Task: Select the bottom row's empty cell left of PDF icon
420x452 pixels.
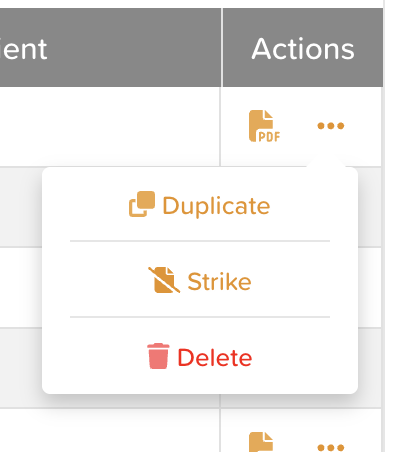Action: [x=110, y=431]
